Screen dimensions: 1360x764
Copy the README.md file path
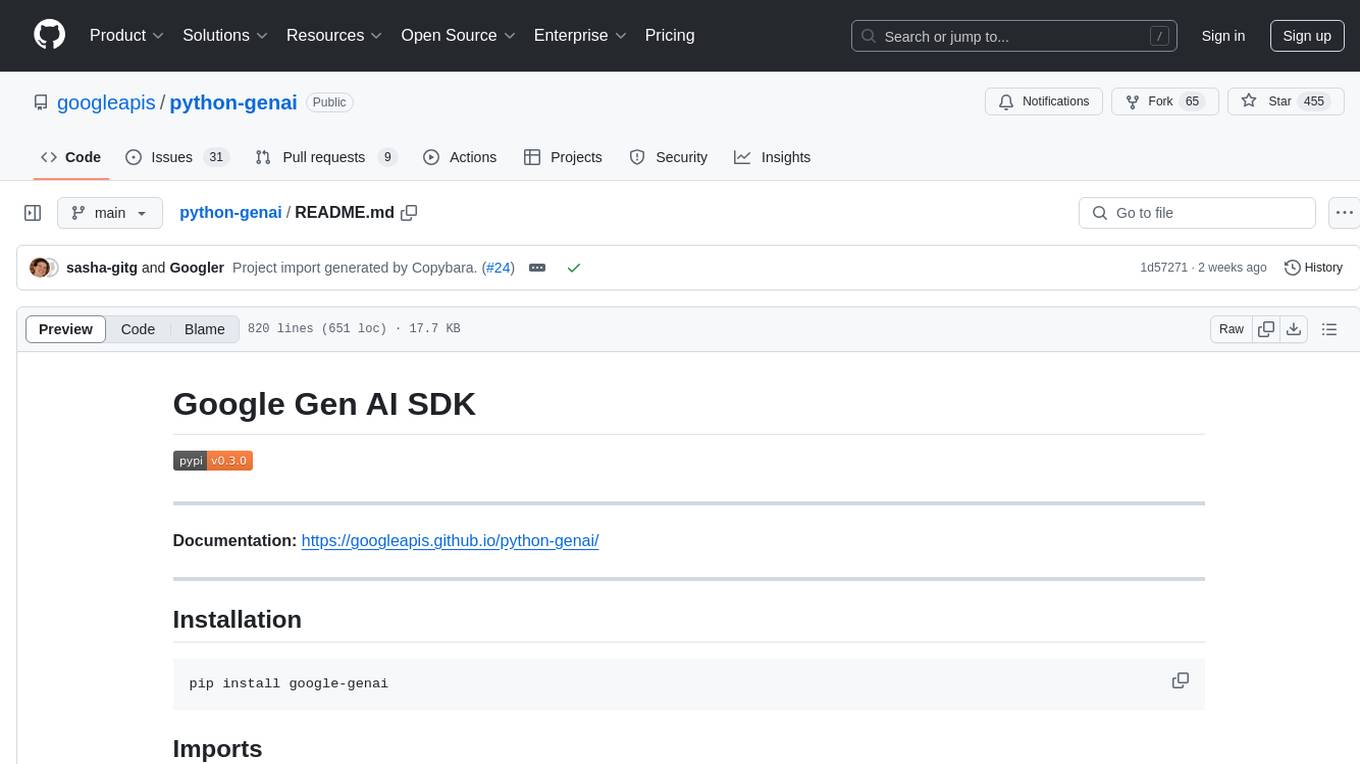(409, 213)
